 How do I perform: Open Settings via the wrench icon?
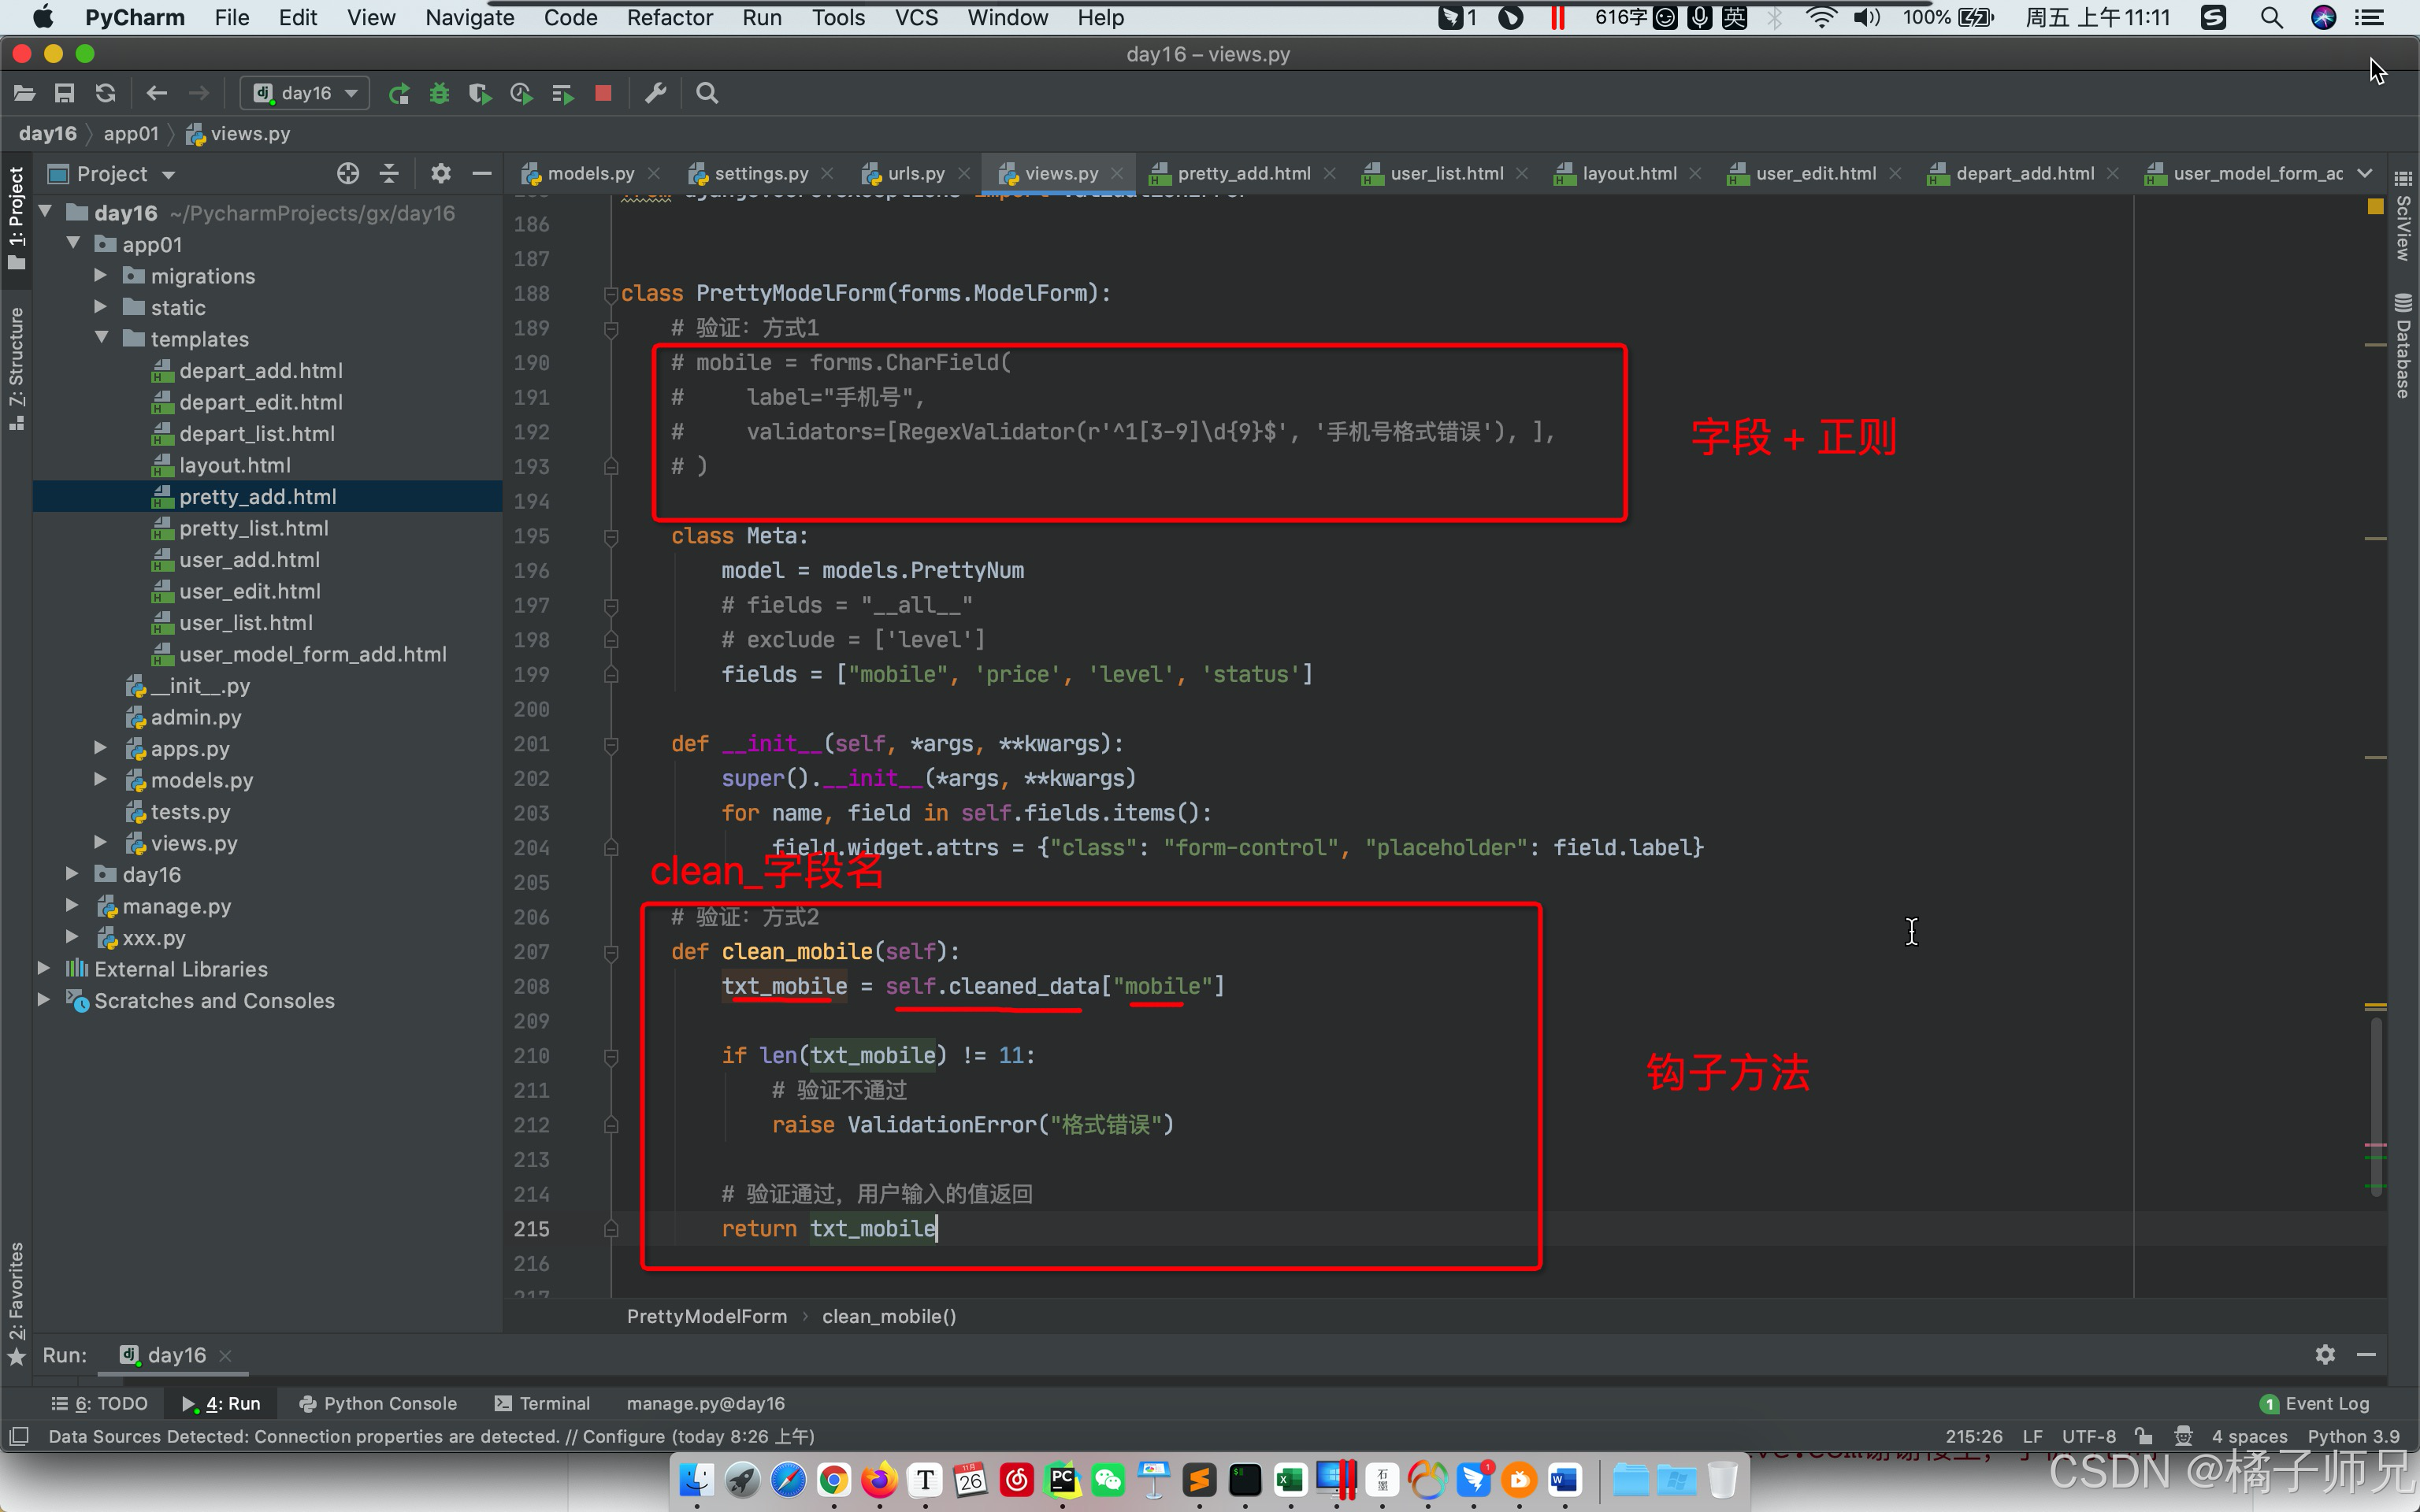click(655, 94)
